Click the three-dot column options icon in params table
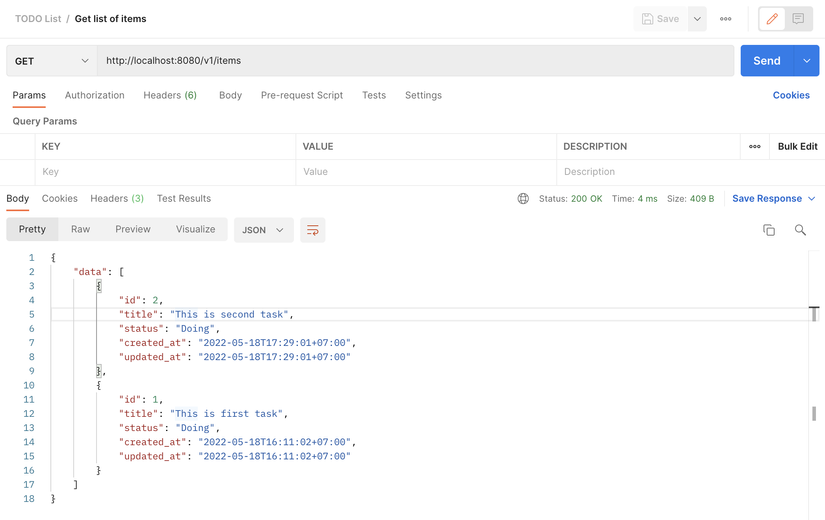 755,147
